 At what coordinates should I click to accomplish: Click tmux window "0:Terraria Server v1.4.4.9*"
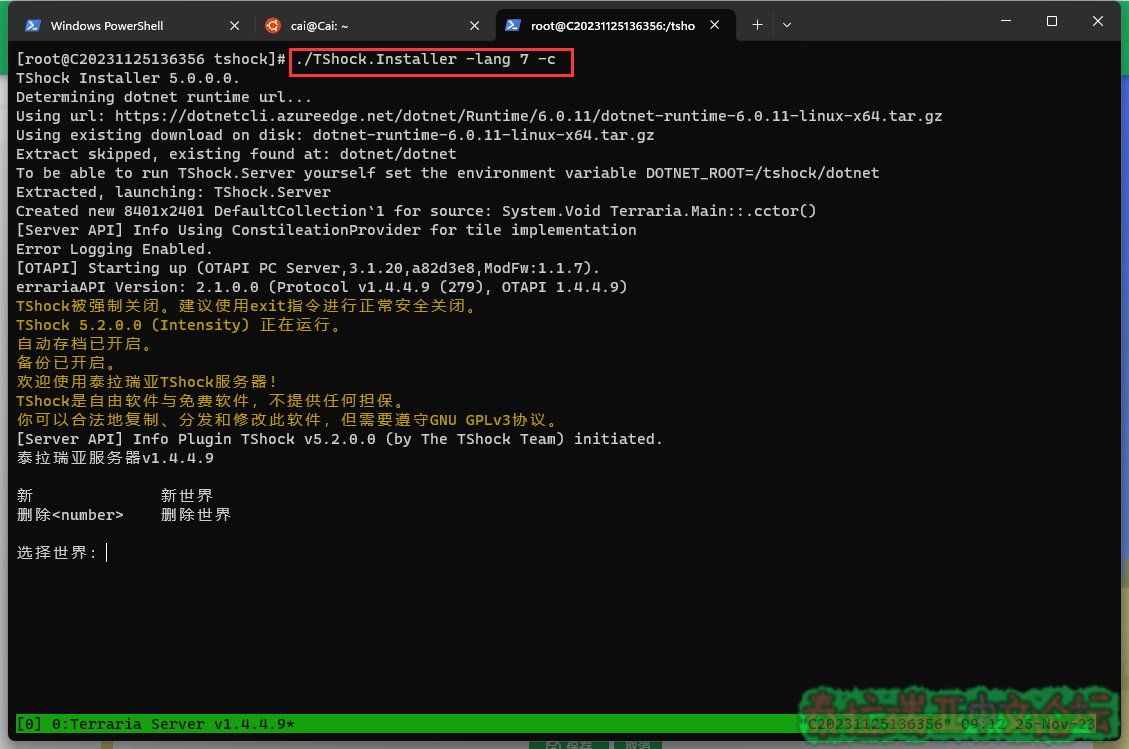pyautogui.click(x=173, y=724)
